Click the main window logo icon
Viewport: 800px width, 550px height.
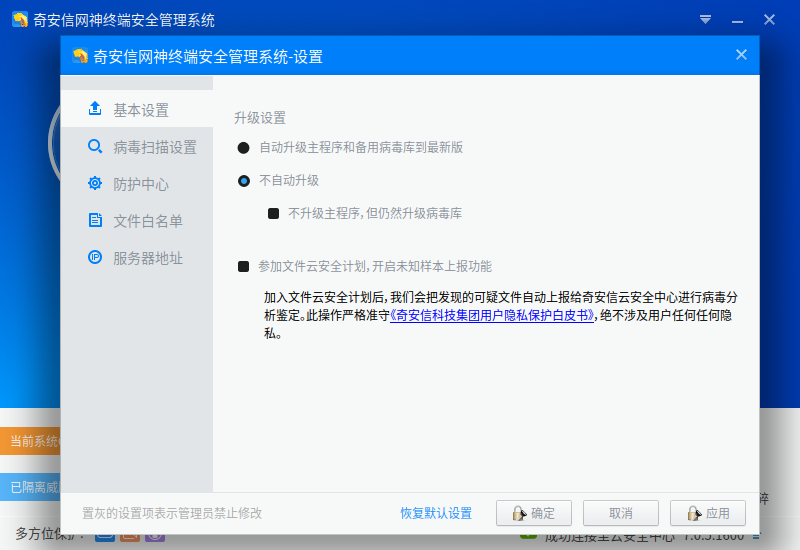coord(19,20)
